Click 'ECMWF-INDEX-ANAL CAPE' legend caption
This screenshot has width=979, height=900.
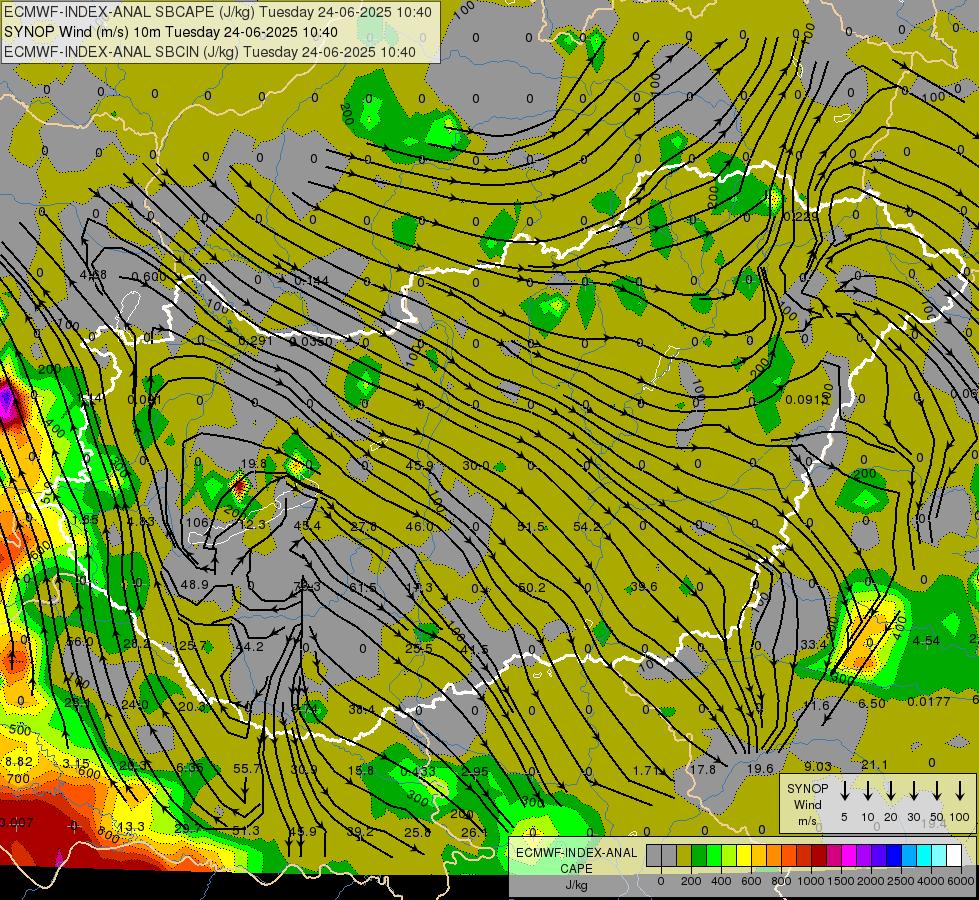[576, 861]
